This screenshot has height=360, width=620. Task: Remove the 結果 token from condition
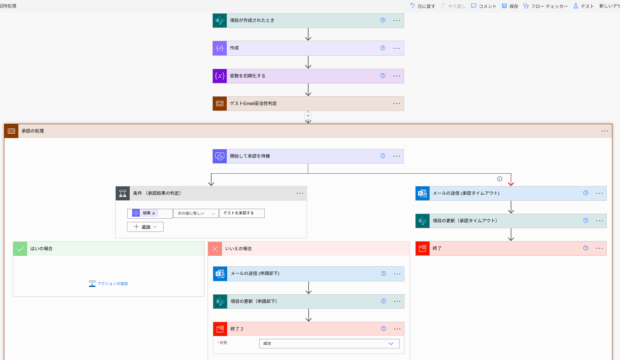[x=154, y=214]
